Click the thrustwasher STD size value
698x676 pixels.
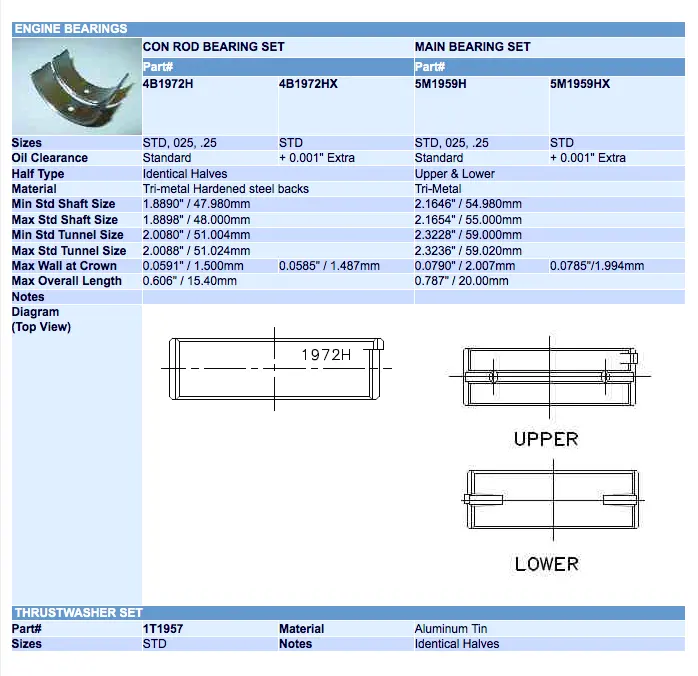click(x=154, y=644)
